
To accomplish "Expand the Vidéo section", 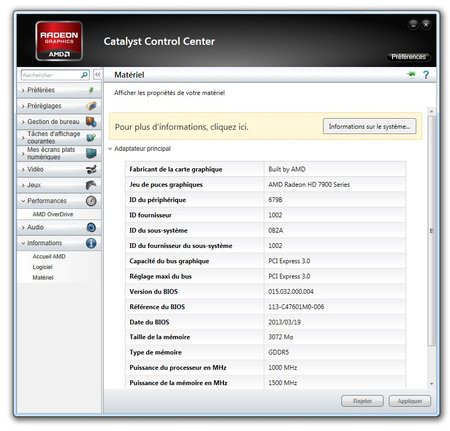I will [23, 169].
